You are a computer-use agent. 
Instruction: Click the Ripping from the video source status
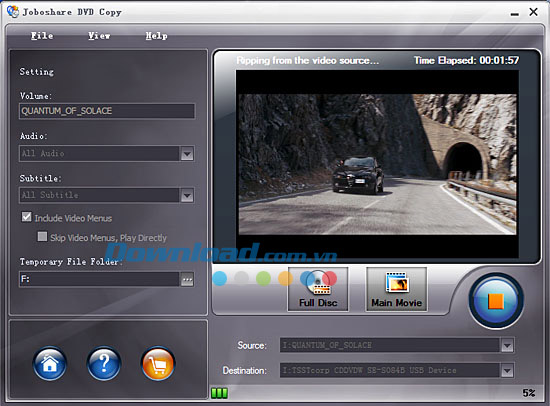click(308, 61)
